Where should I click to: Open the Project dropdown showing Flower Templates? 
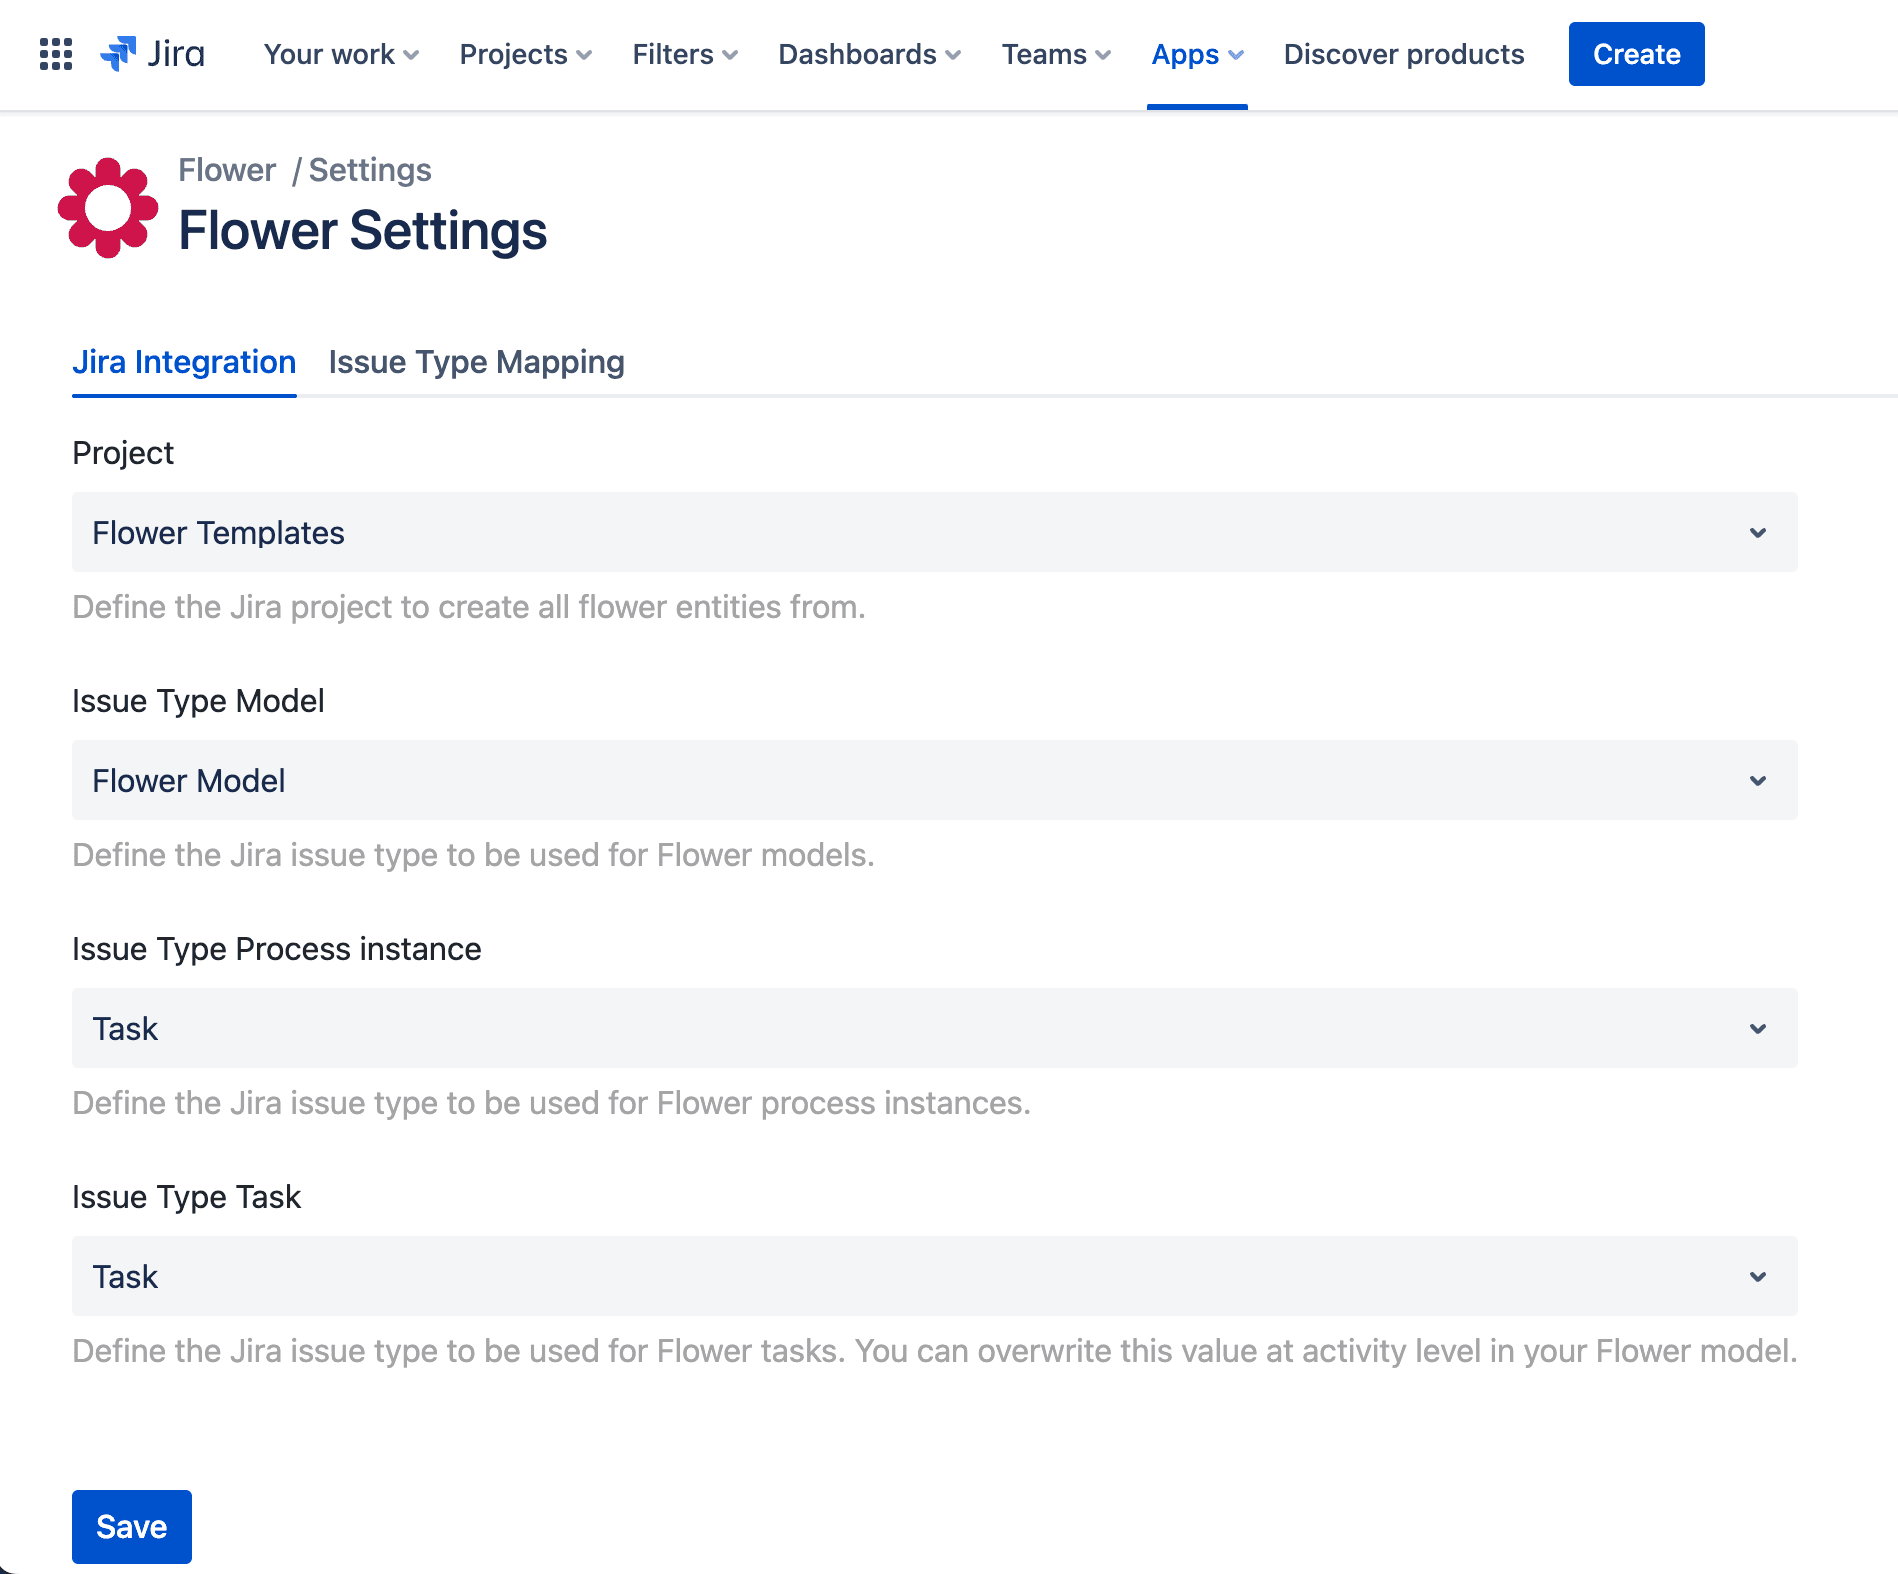point(934,532)
